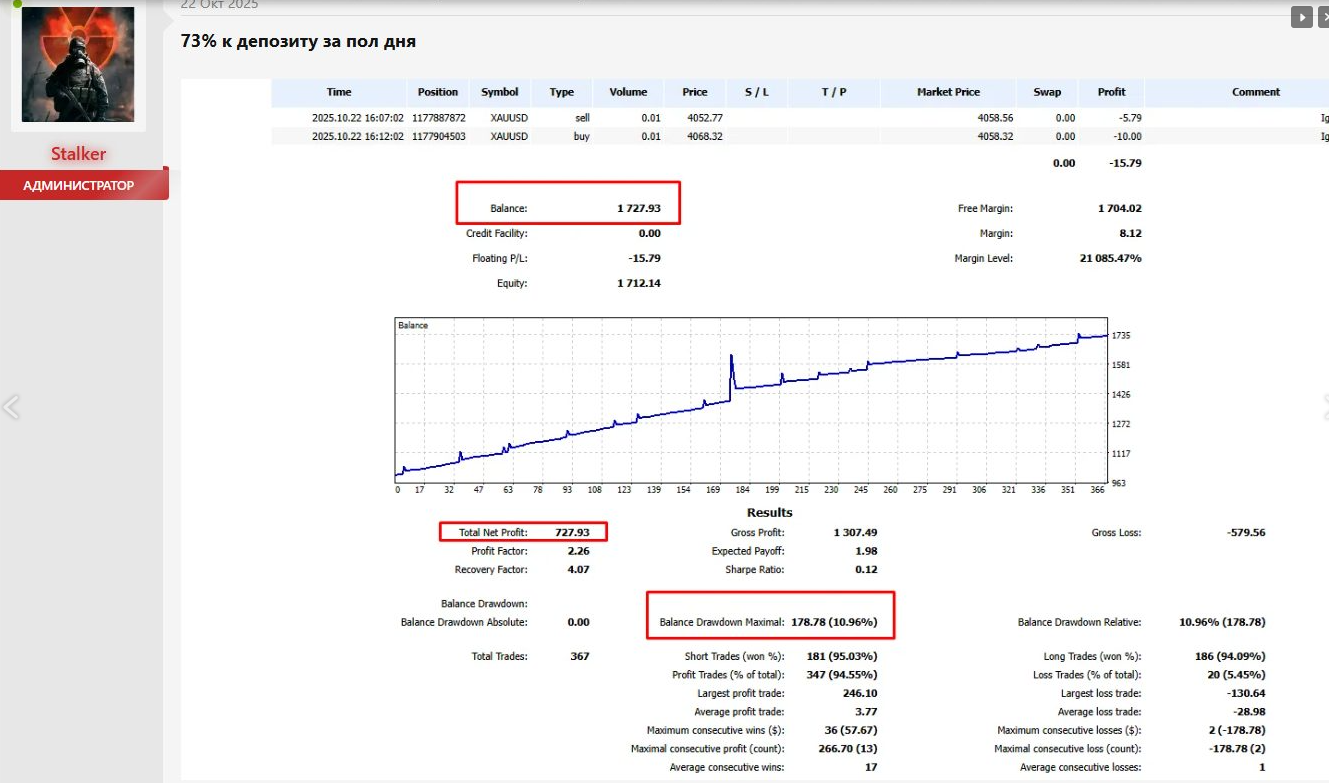
Task: Click the Balance Drawdown Maximal highlighted box
Action: 772,617
